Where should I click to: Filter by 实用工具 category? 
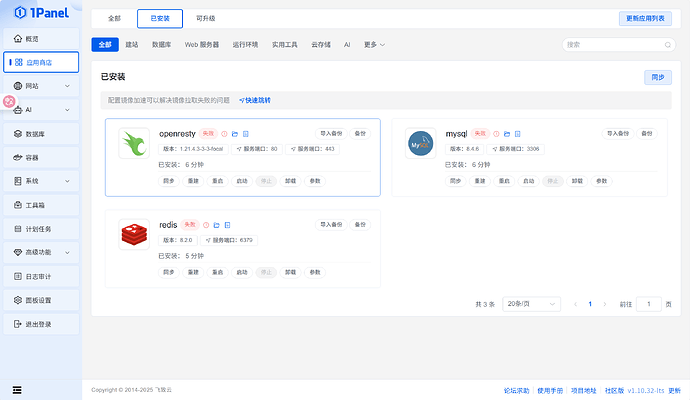[284, 44]
